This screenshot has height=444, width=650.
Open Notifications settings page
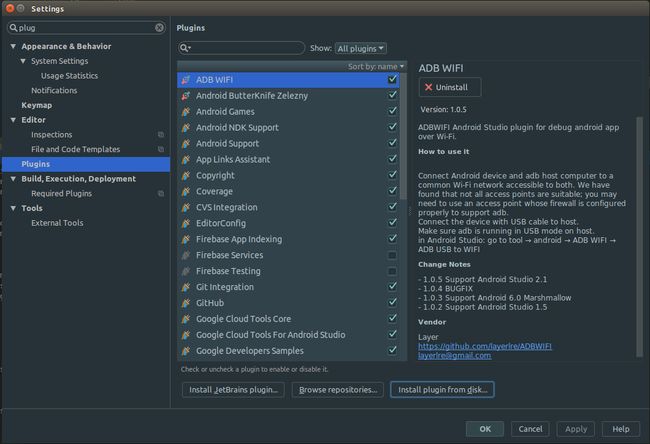pyautogui.click(x=54, y=90)
